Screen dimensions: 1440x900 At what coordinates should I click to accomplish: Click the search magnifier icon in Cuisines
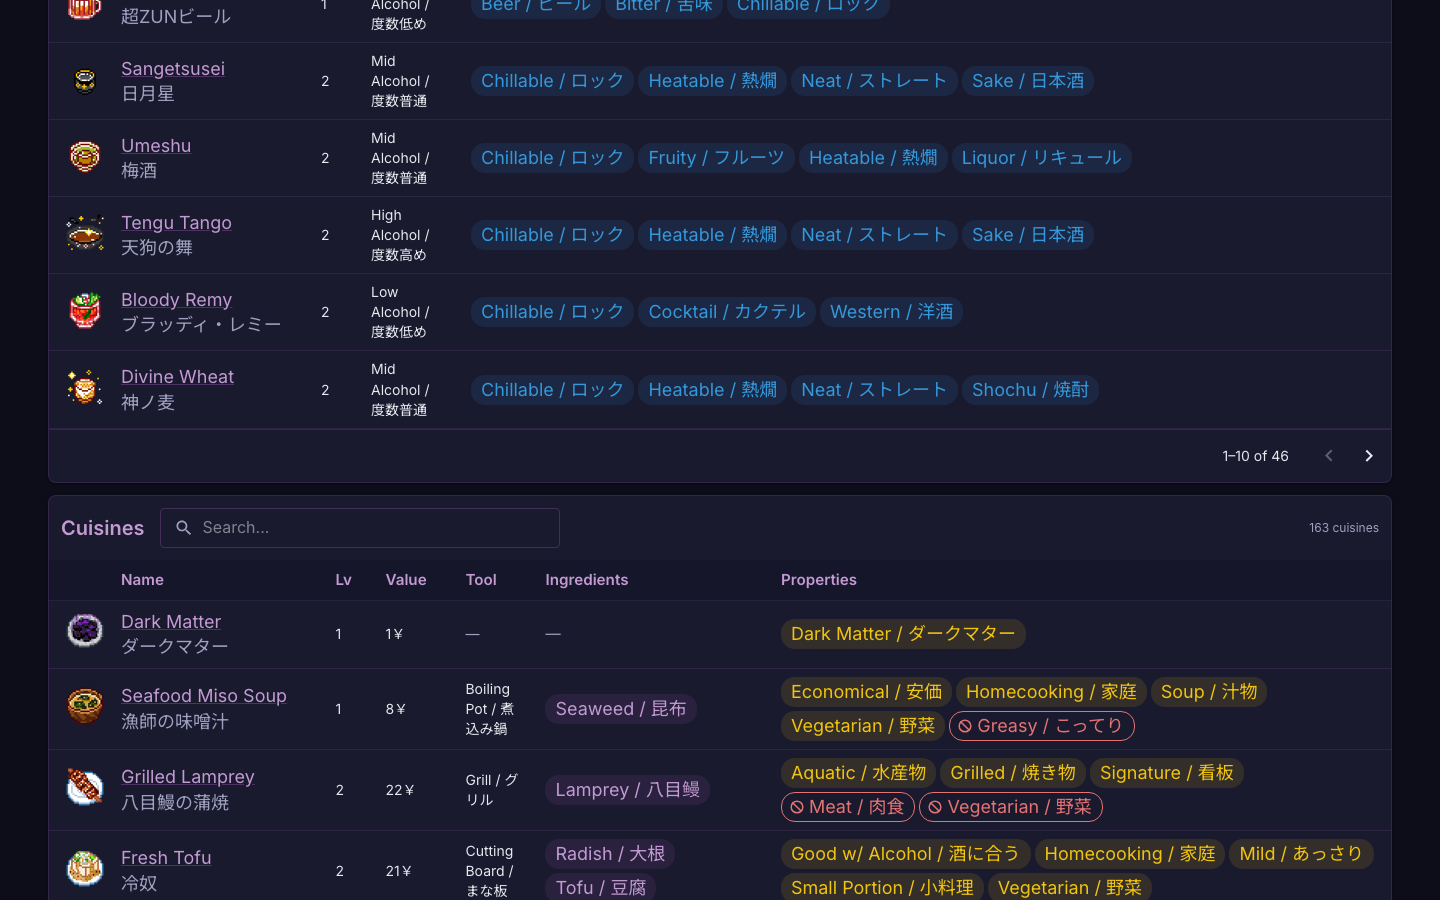[x=183, y=528]
